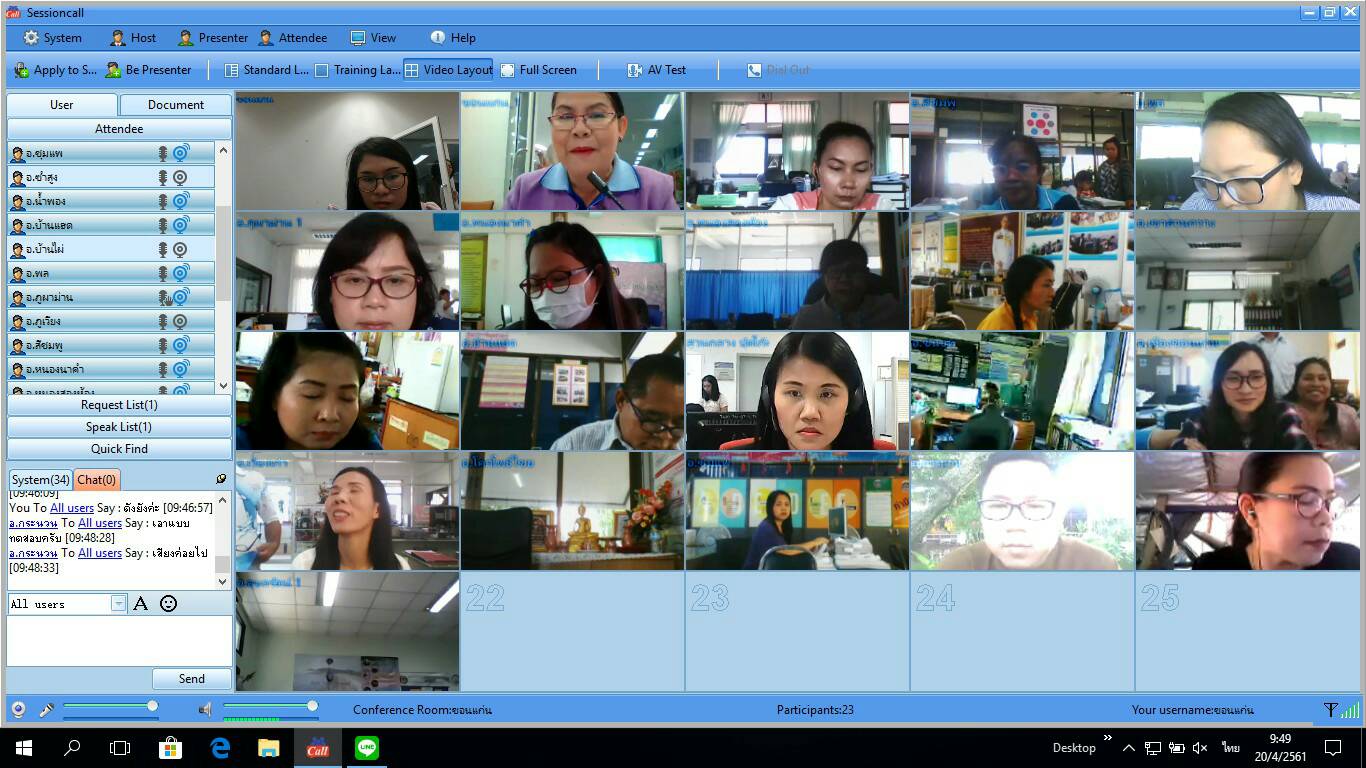The height and width of the screenshot is (768, 1366).
Task: Switch to Full Screen view
Action: [538, 70]
